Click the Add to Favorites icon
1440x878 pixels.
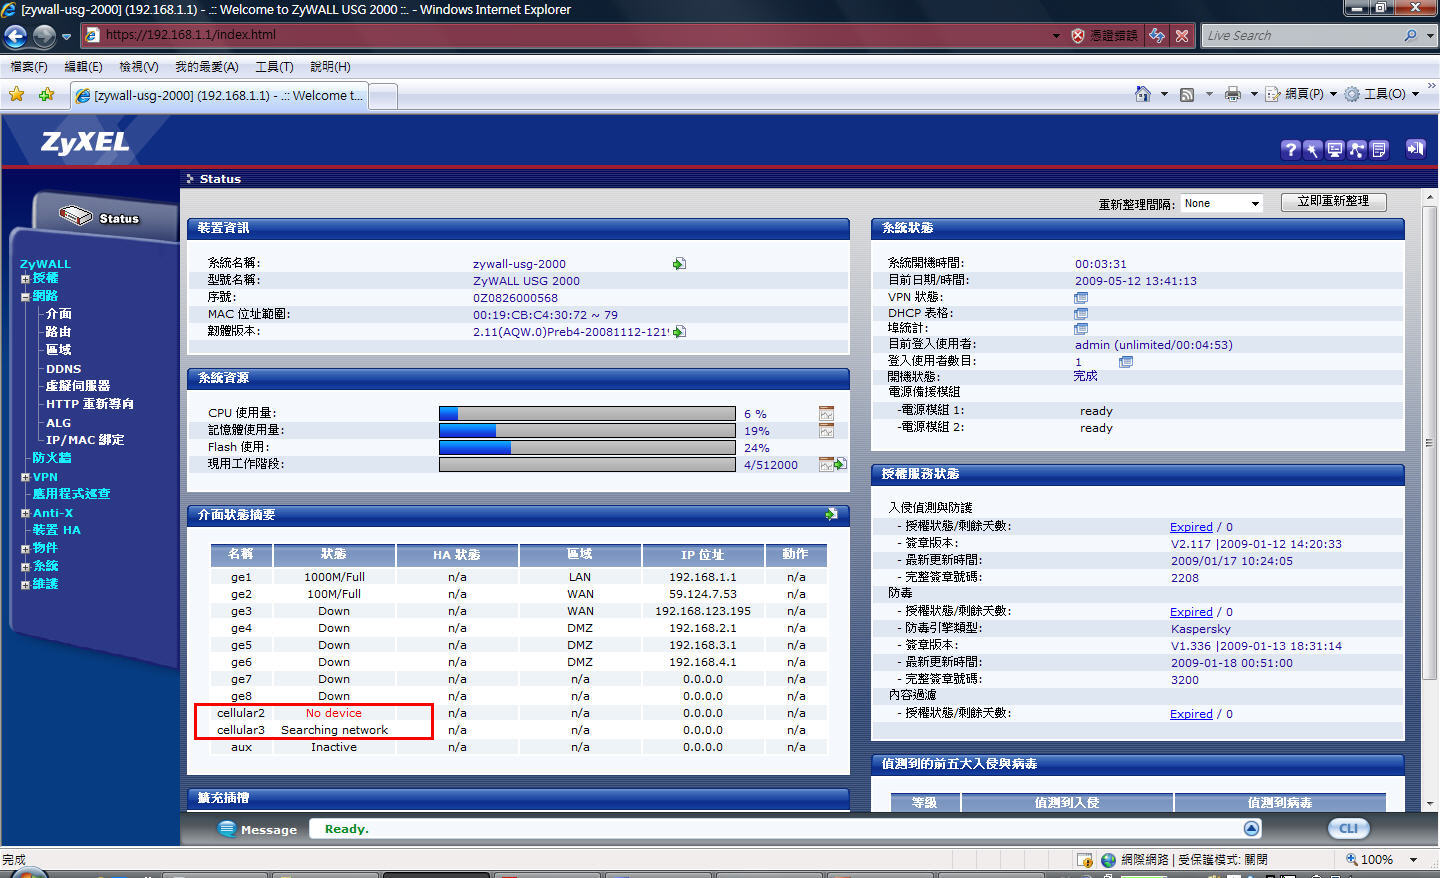click(x=46, y=95)
